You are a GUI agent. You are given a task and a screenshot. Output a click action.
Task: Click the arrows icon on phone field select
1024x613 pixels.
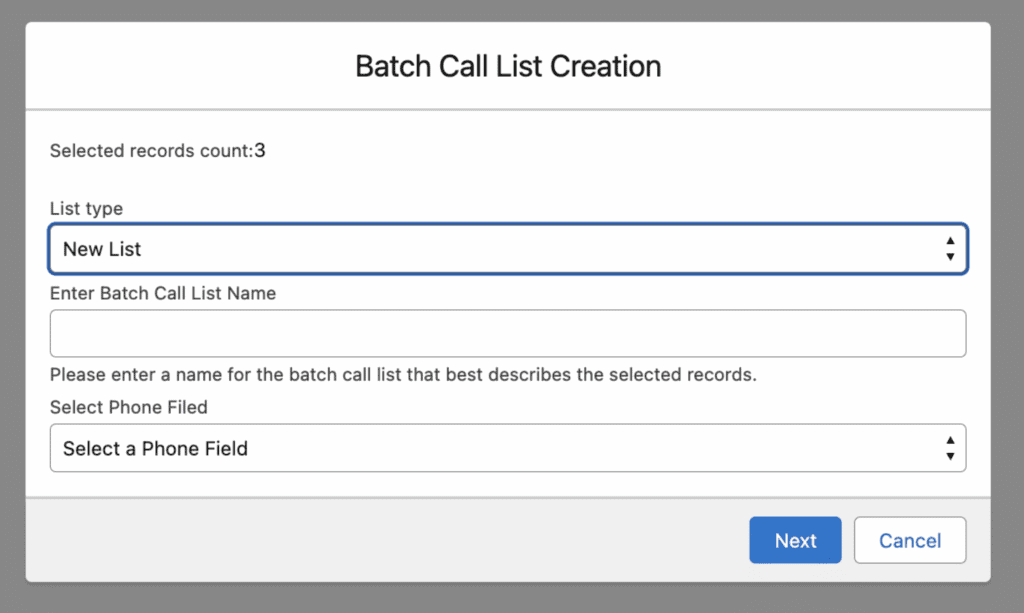click(949, 448)
